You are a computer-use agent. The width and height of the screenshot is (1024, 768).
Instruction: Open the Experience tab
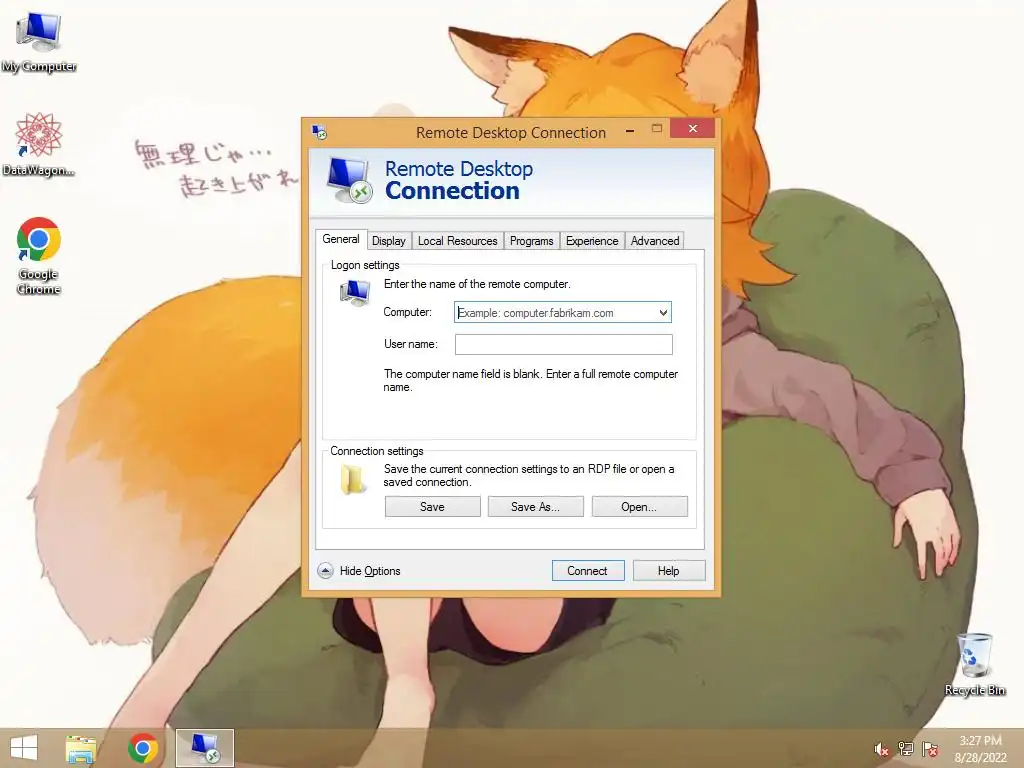[592, 241]
